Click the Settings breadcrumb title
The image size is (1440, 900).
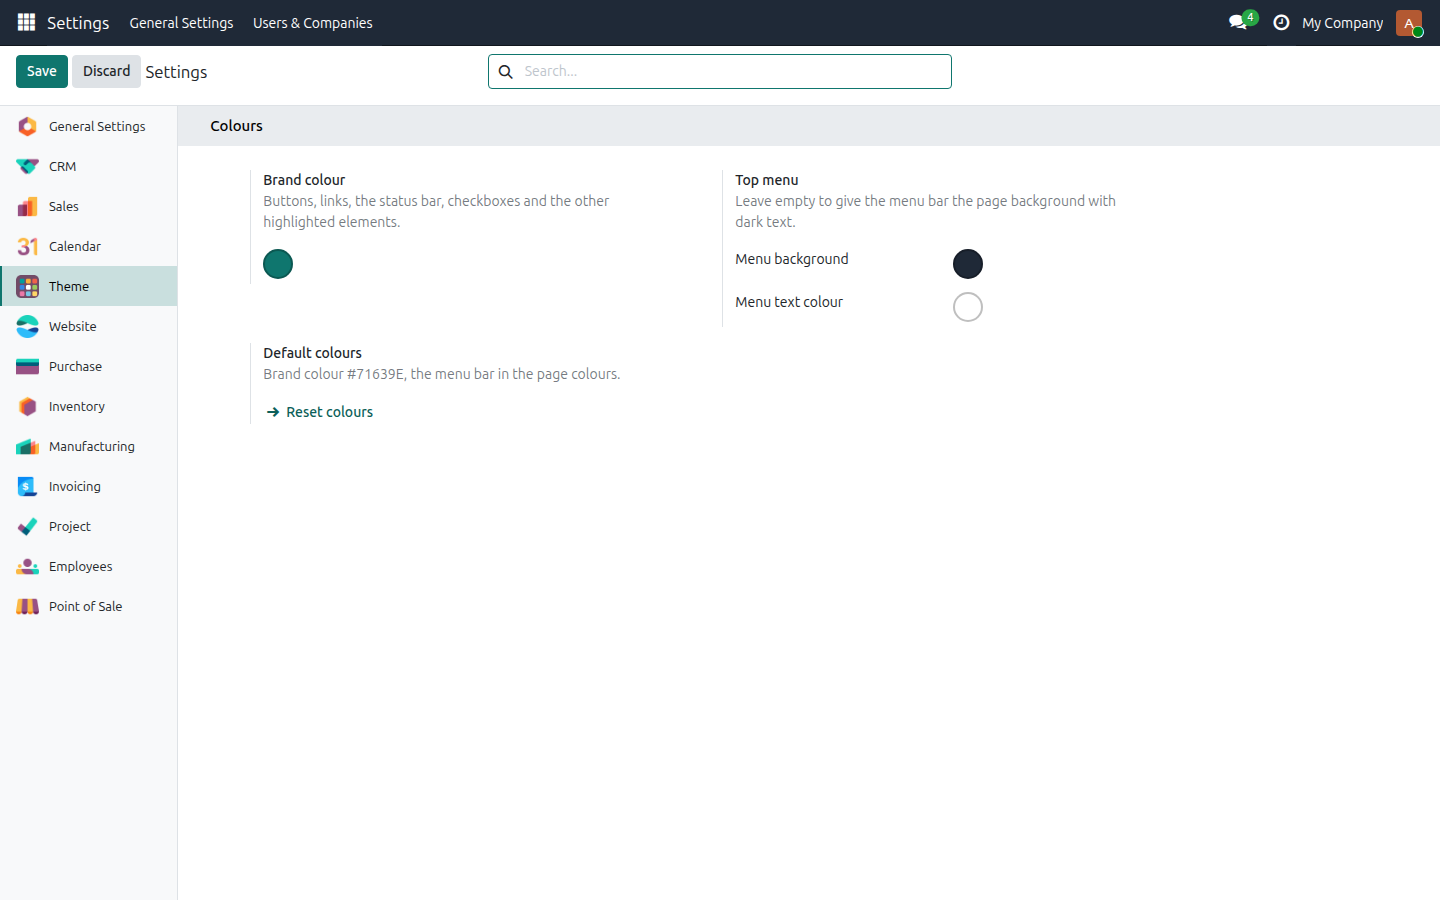point(176,72)
